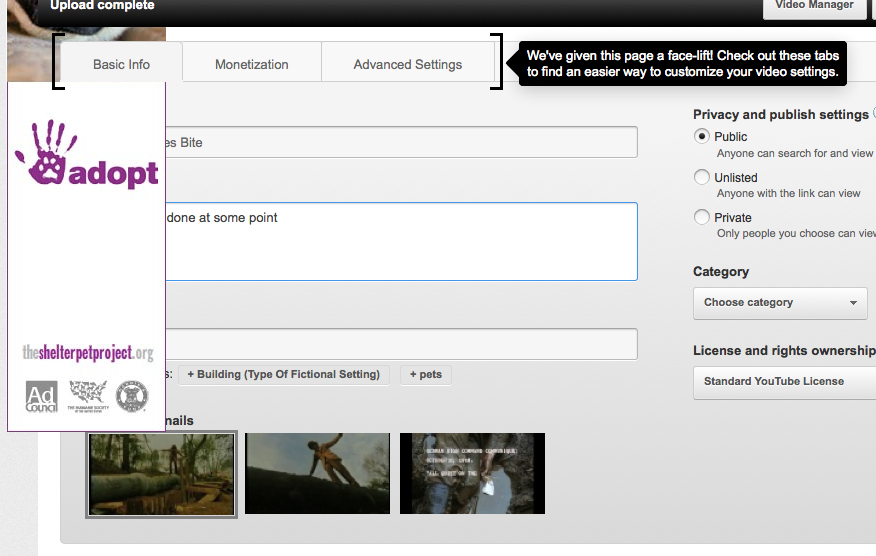Click the round seal logo in ad
This screenshot has height=556, width=876.
click(x=132, y=396)
